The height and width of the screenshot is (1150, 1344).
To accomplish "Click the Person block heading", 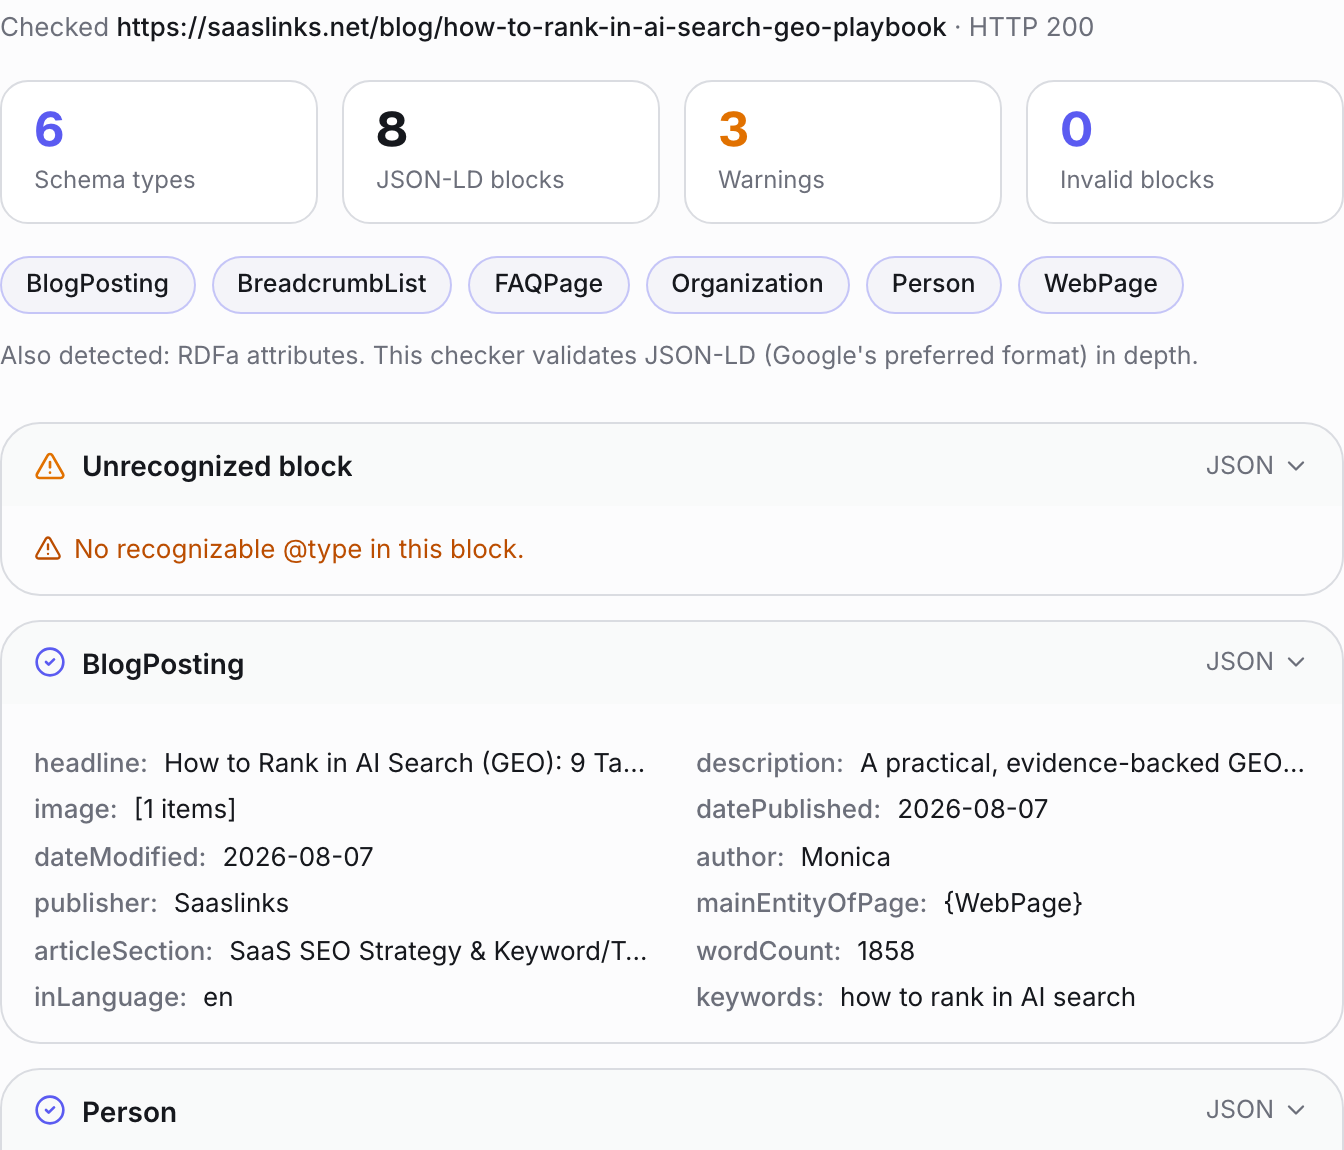I will click(129, 1112).
